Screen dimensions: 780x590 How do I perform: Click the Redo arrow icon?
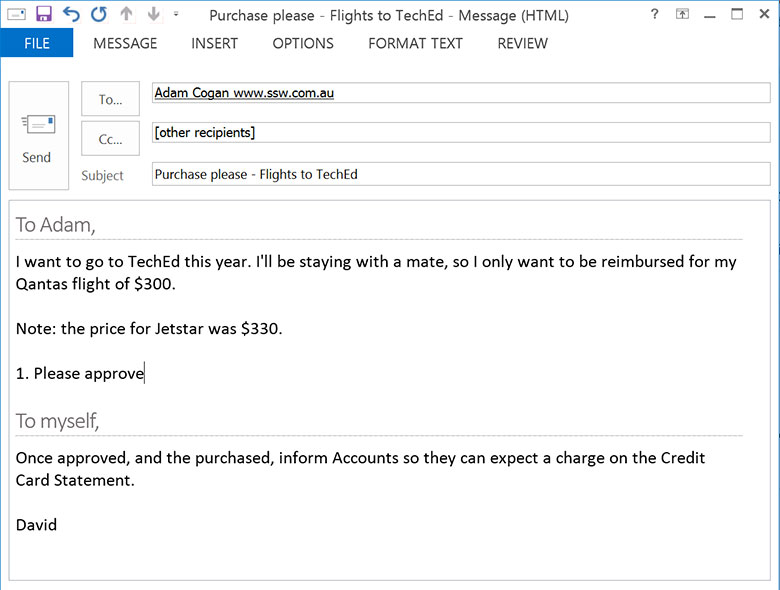click(x=98, y=14)
